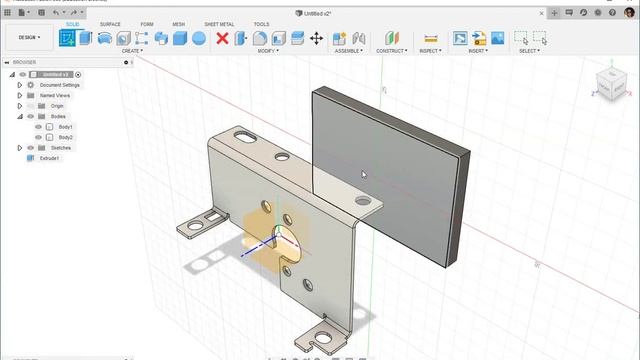Screen dimensions: 640x360
Task: Click the Insert Canvas image icon
Action: 498,38
